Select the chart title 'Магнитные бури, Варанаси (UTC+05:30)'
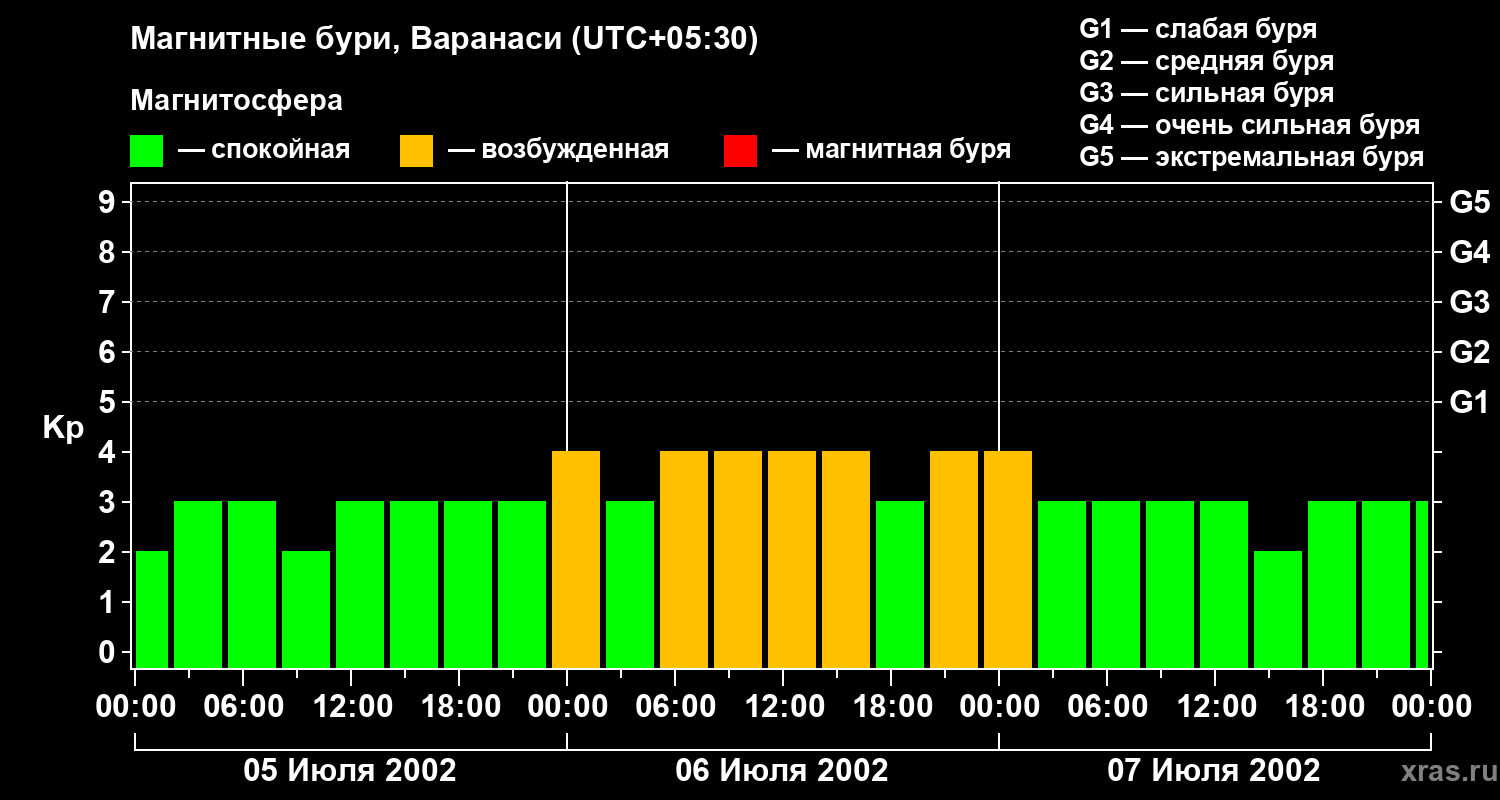This screenshot has width=1500, height=800. [444, 40]
